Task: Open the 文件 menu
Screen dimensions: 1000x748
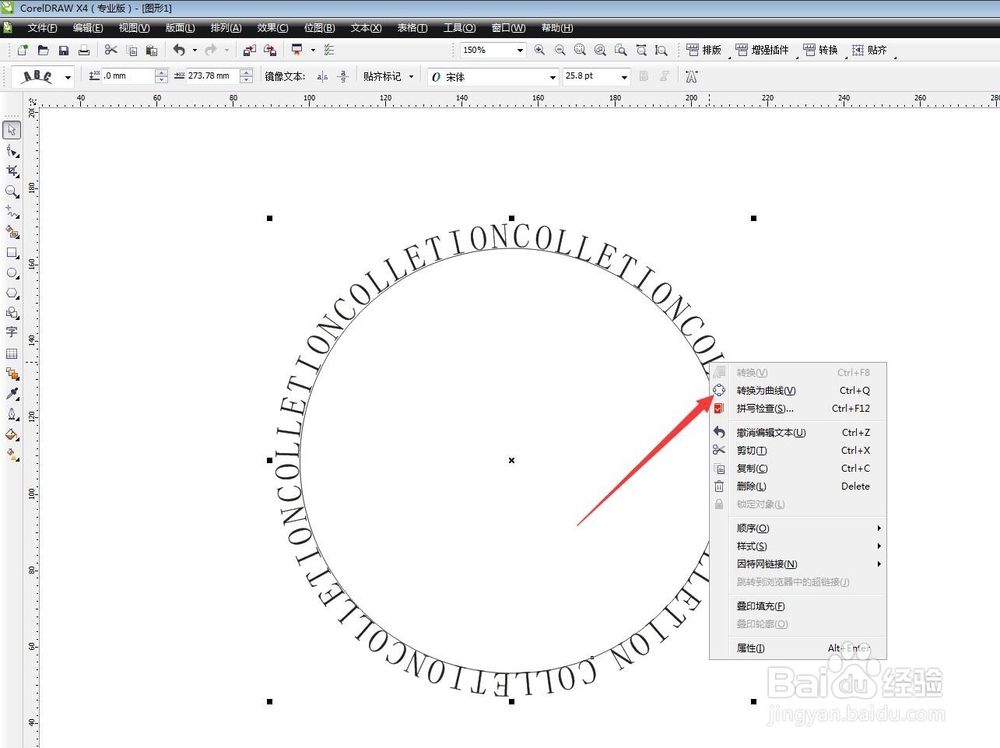Action: coord(42,27)
